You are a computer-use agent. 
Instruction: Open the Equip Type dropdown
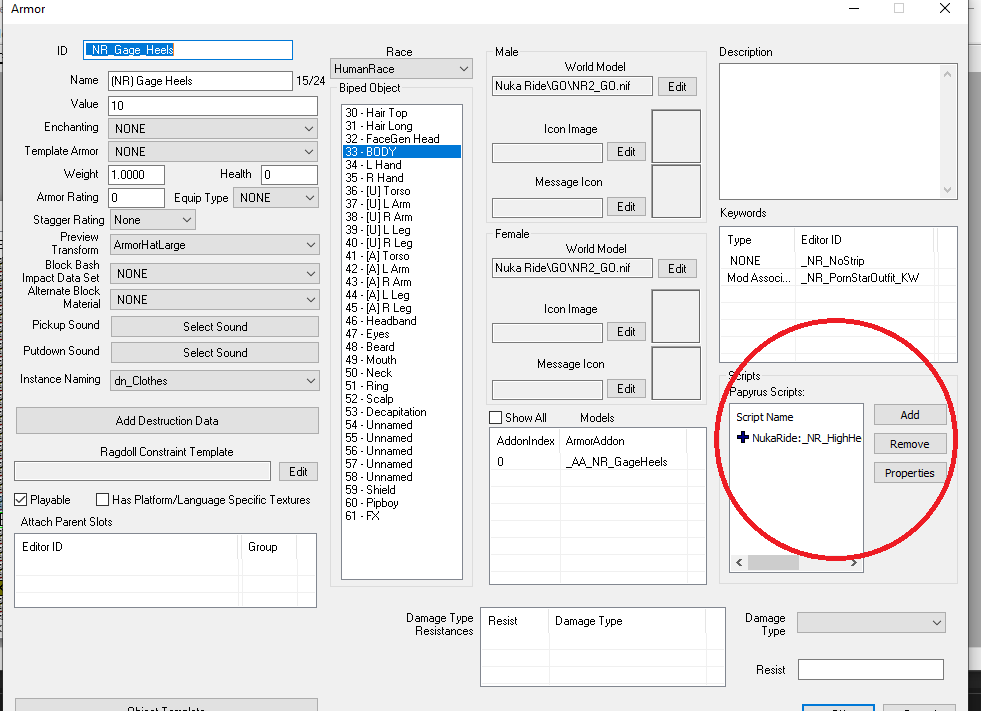(x=276, y=198)
